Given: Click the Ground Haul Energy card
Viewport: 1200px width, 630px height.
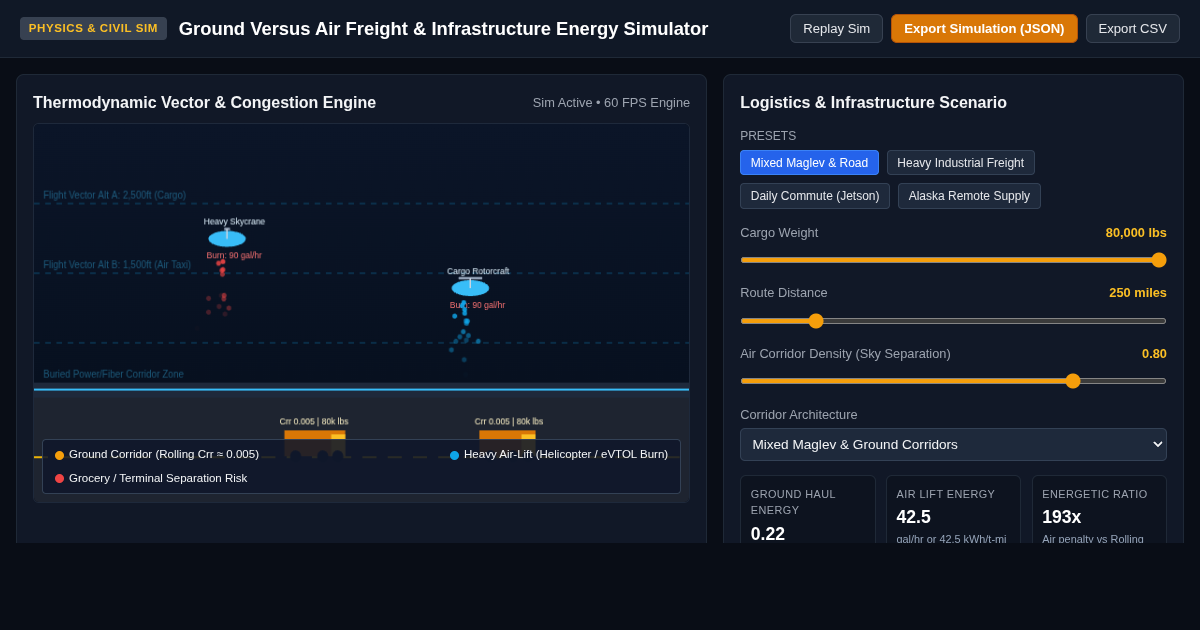Looking at the screenshot, I should click(x=808, y=510).
